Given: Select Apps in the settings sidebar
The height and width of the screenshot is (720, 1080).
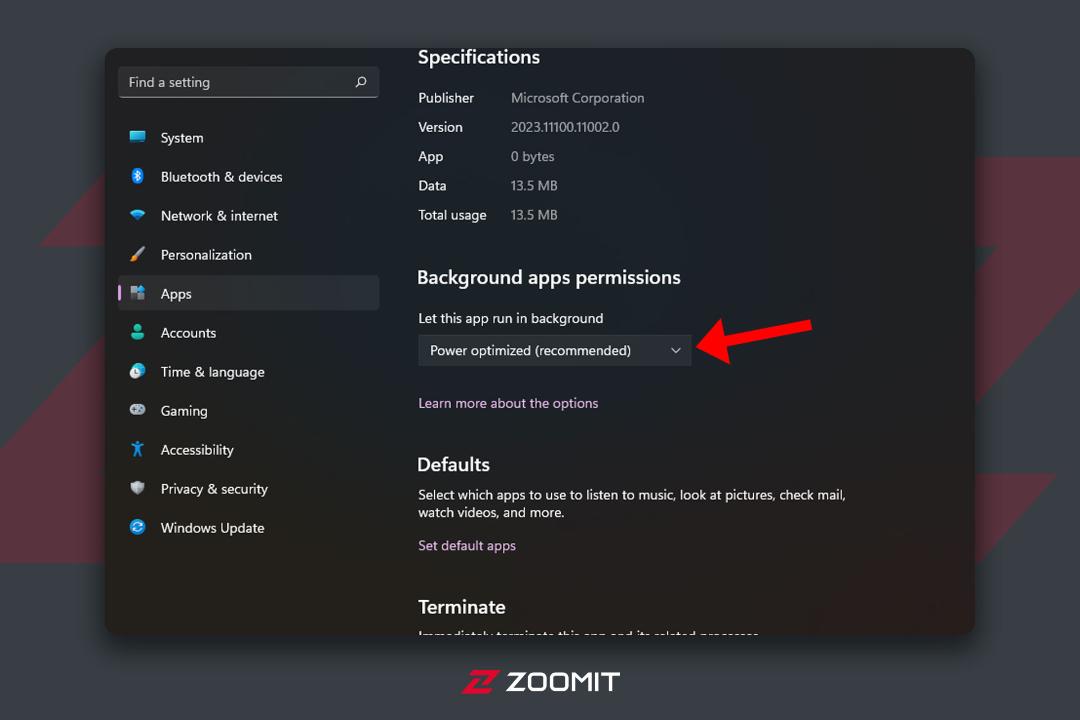Looking at the screenshot, I should 249,294.
